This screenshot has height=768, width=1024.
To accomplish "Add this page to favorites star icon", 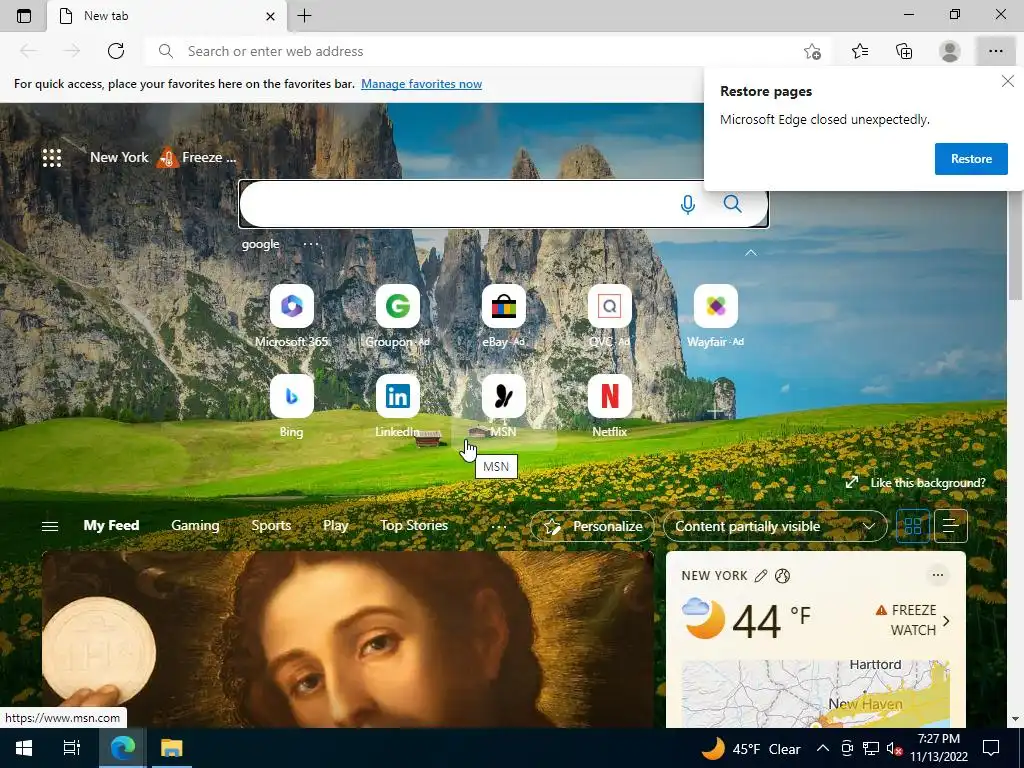I will click(x=812, y=51).
